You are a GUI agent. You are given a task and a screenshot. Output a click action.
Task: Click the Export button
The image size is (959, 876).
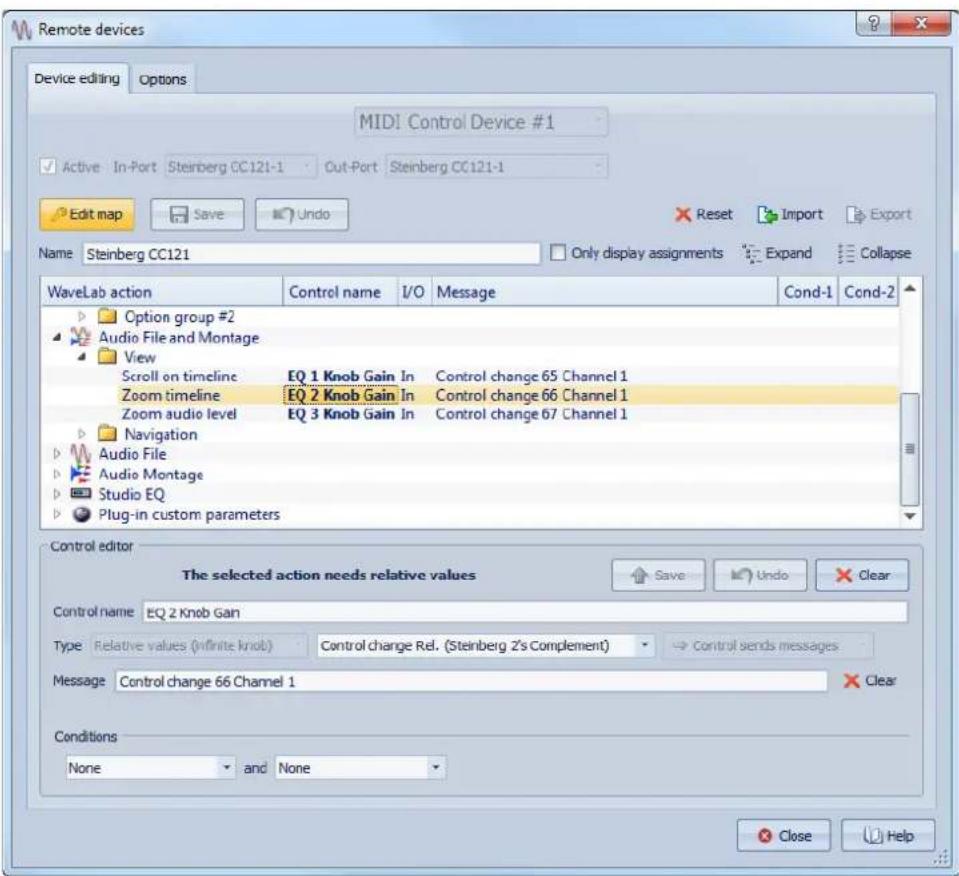tap(879, 215)
